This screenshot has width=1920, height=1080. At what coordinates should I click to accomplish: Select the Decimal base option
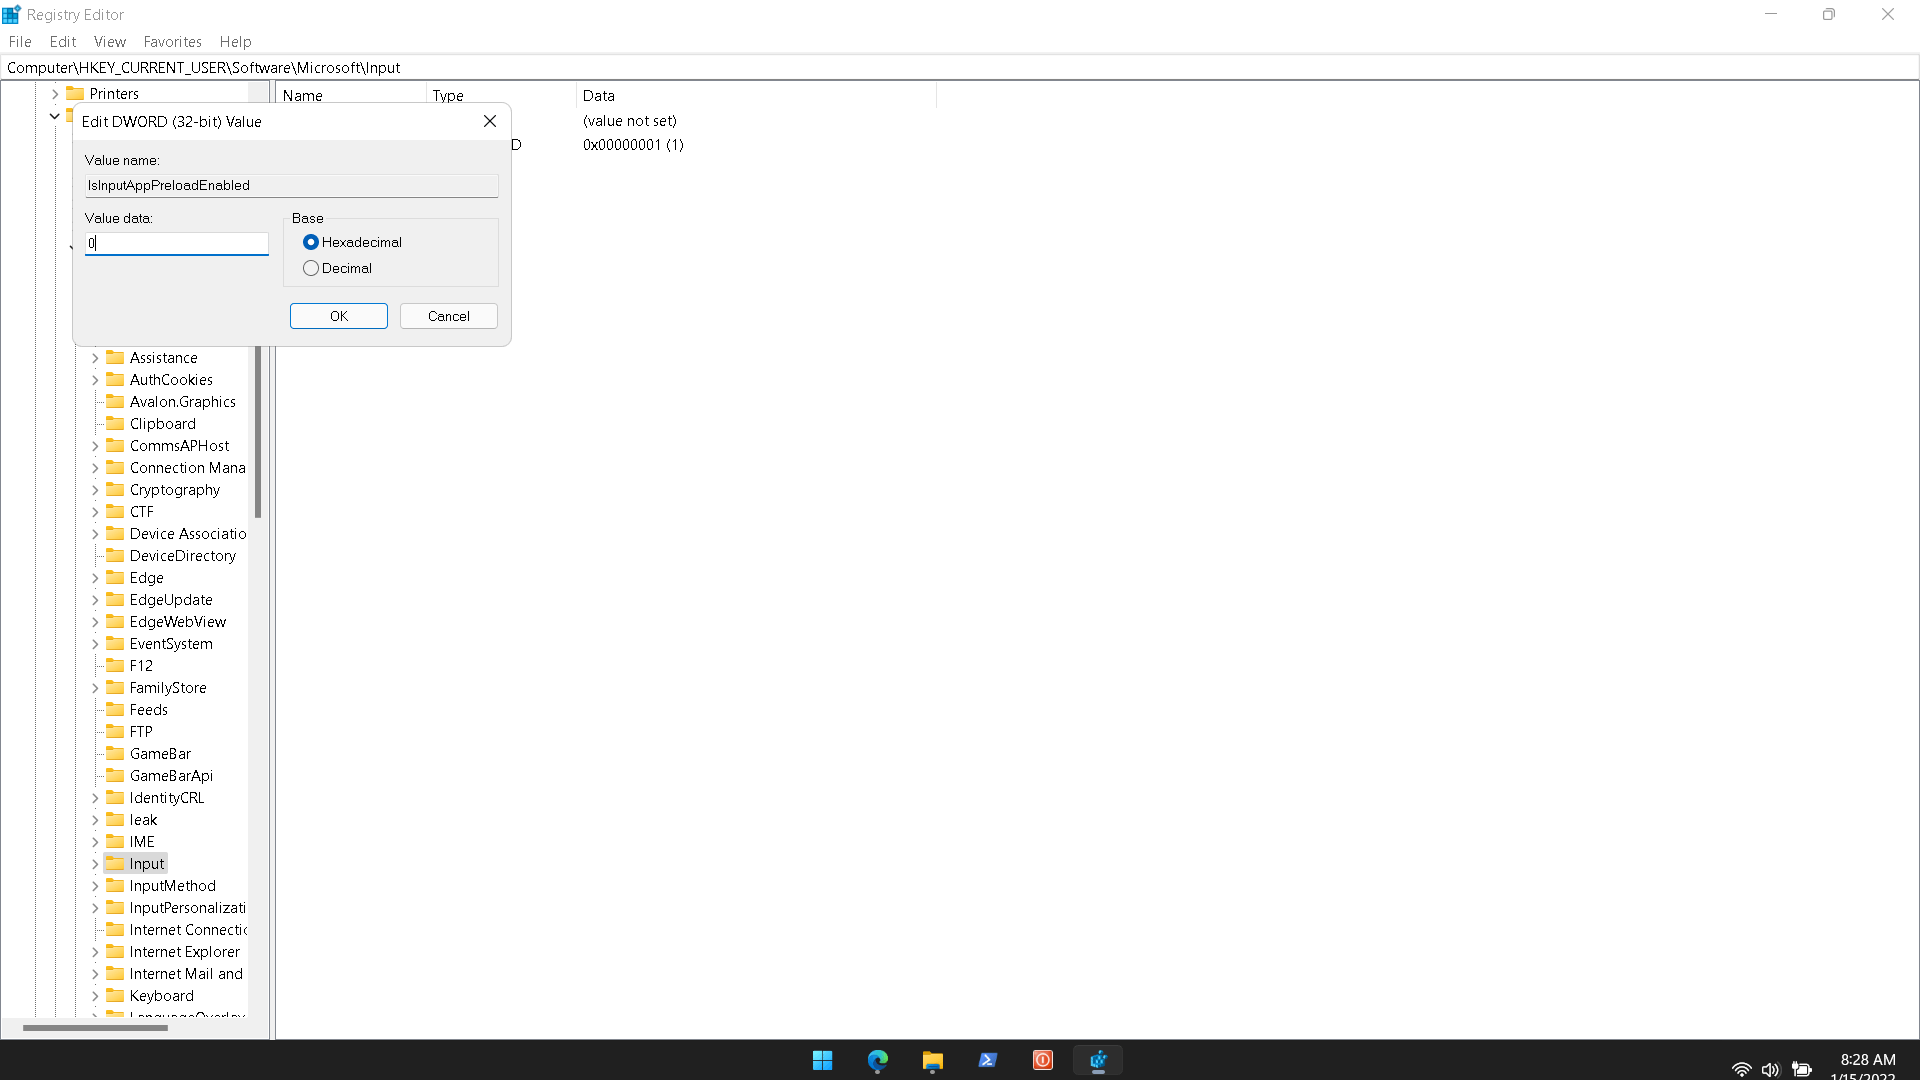click(x=311, y=268)
